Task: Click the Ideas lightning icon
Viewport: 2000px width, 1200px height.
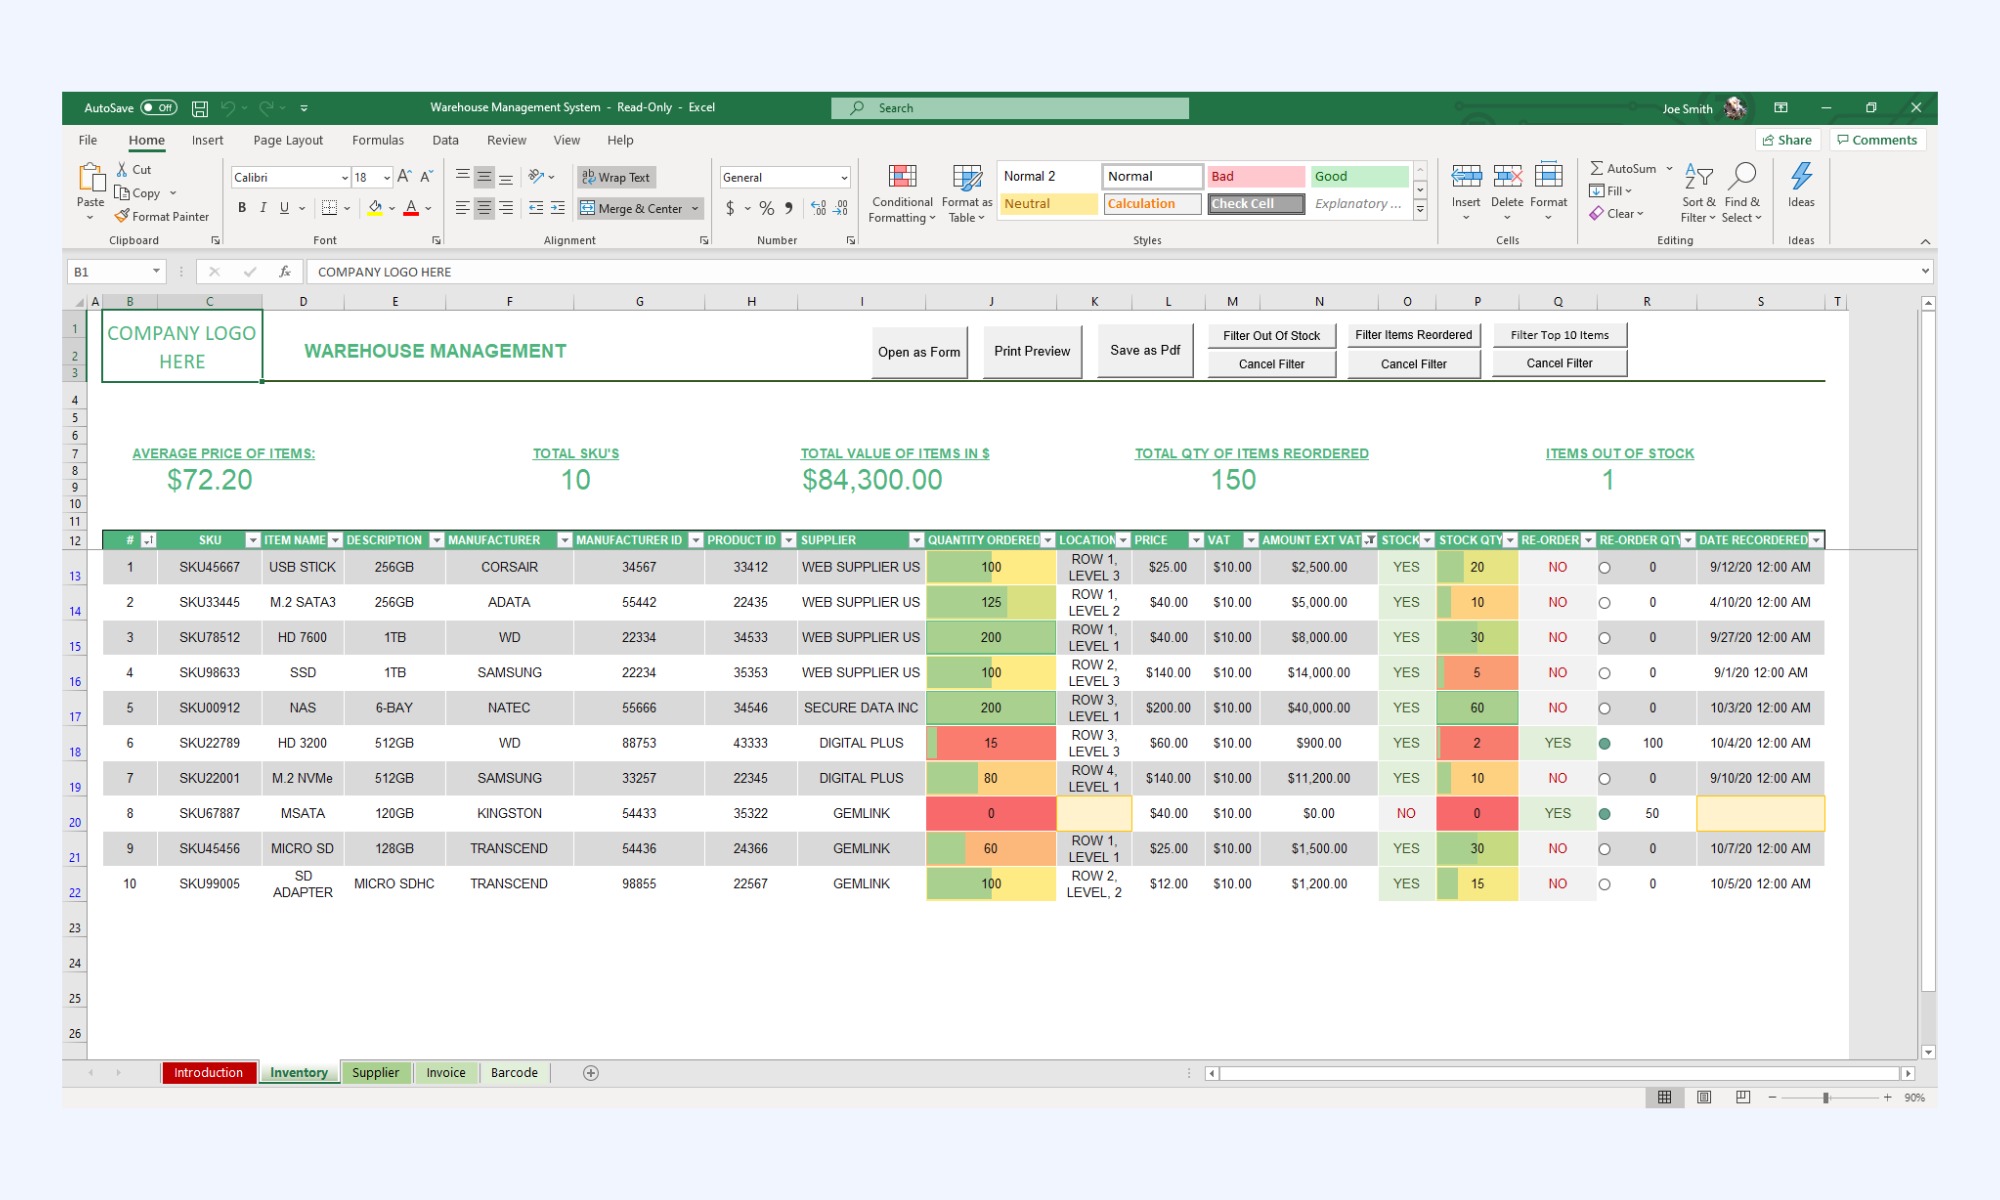Action: 1801,177
